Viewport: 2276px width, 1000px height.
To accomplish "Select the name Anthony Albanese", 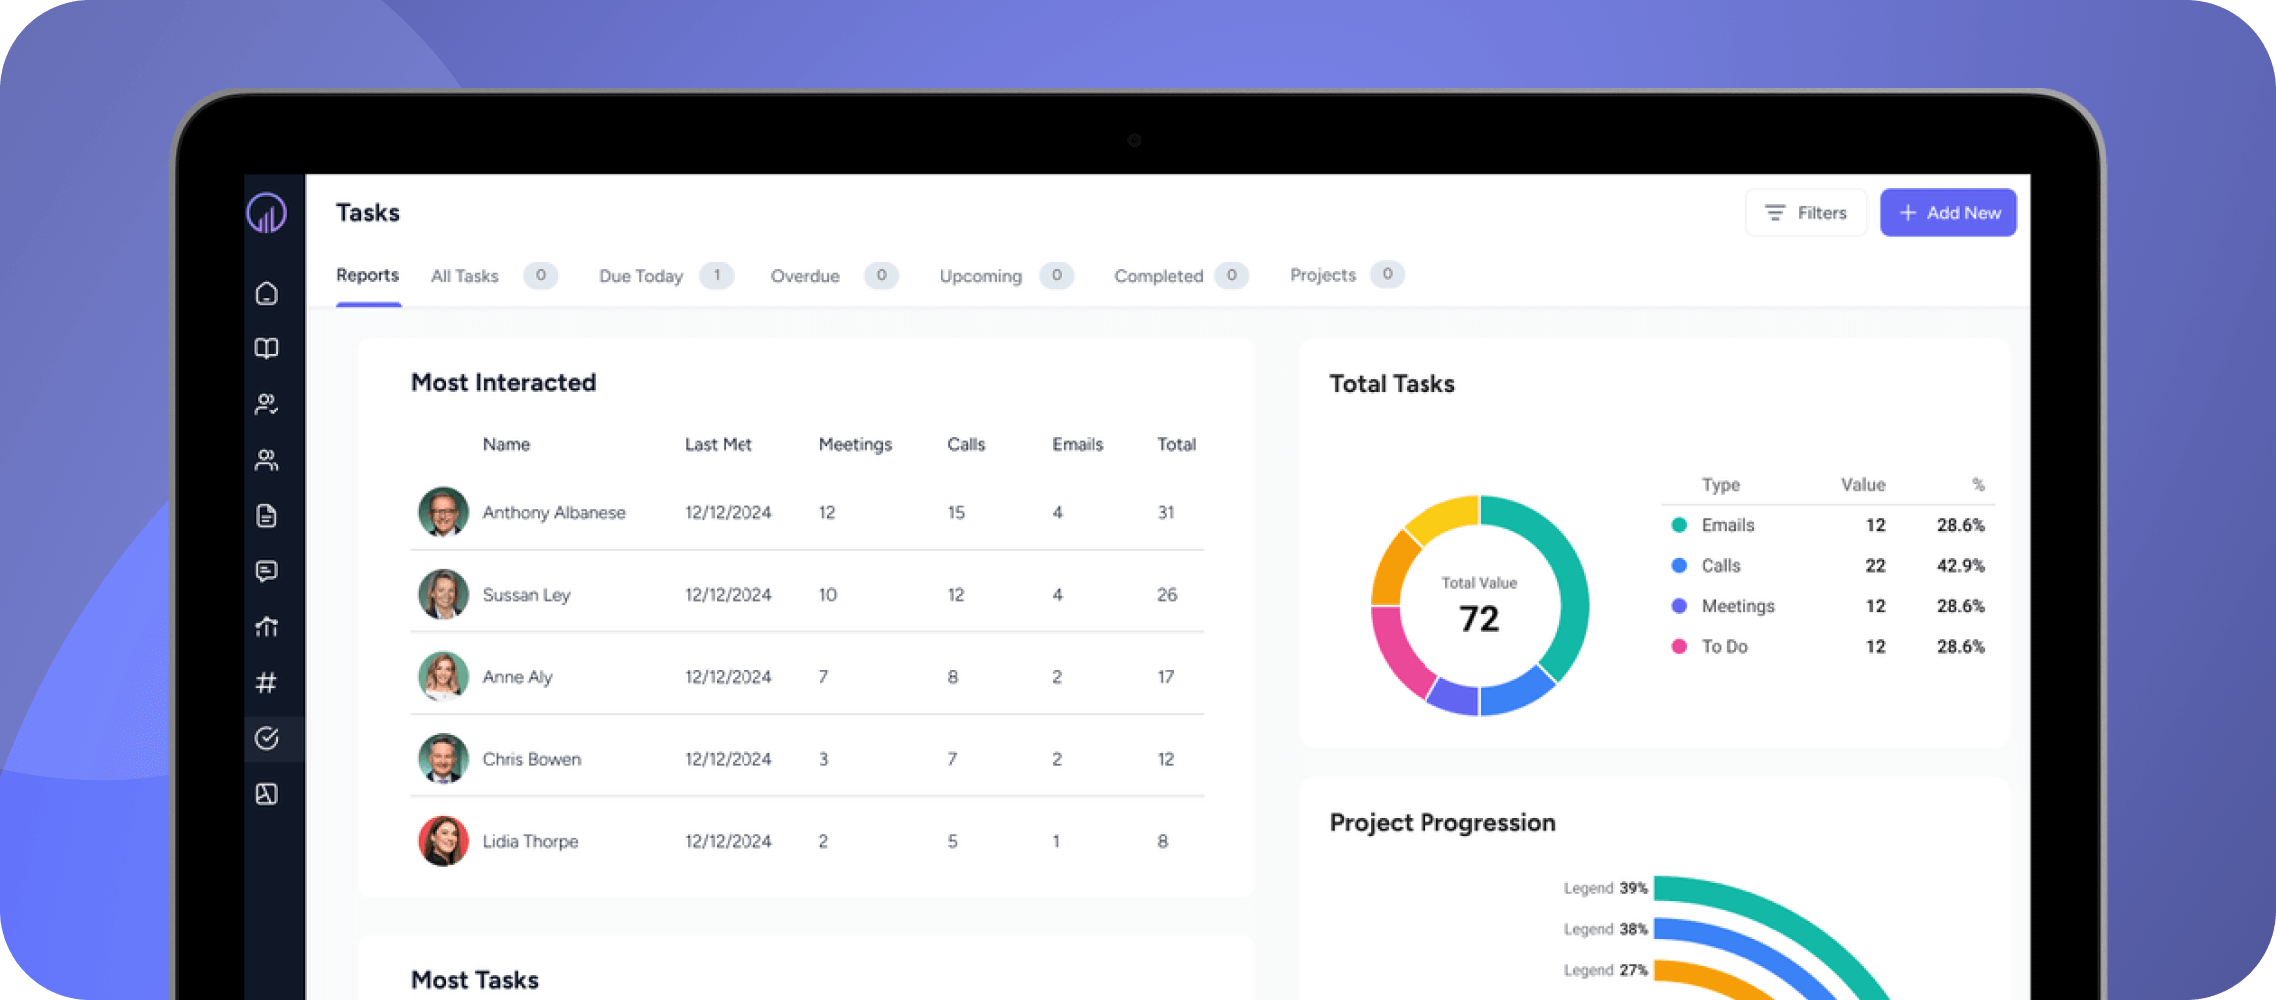I will click(x=554, y=512).
